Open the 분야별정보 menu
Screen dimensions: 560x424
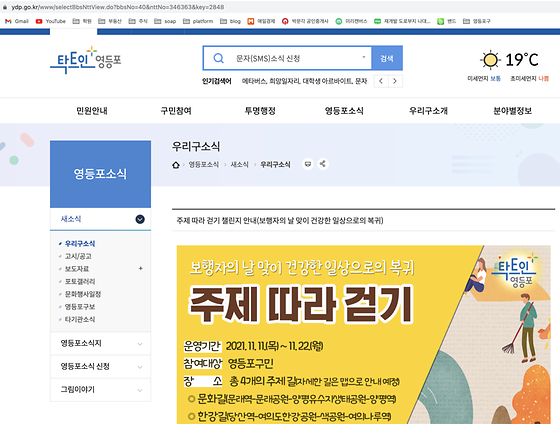(x=512, y=111)
